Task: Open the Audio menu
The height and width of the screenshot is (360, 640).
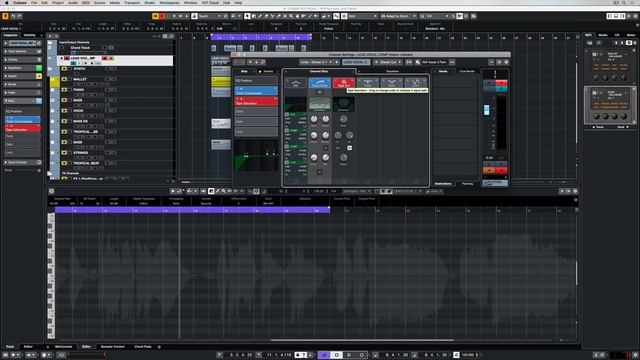Action: coord(73,2)
